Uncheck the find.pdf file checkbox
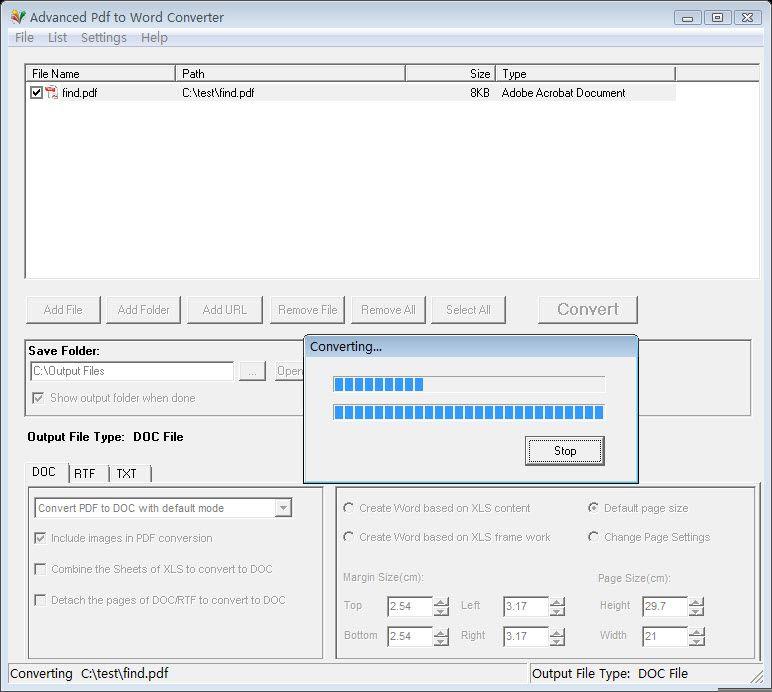772x692 pixels. click(x=37, y=93)
